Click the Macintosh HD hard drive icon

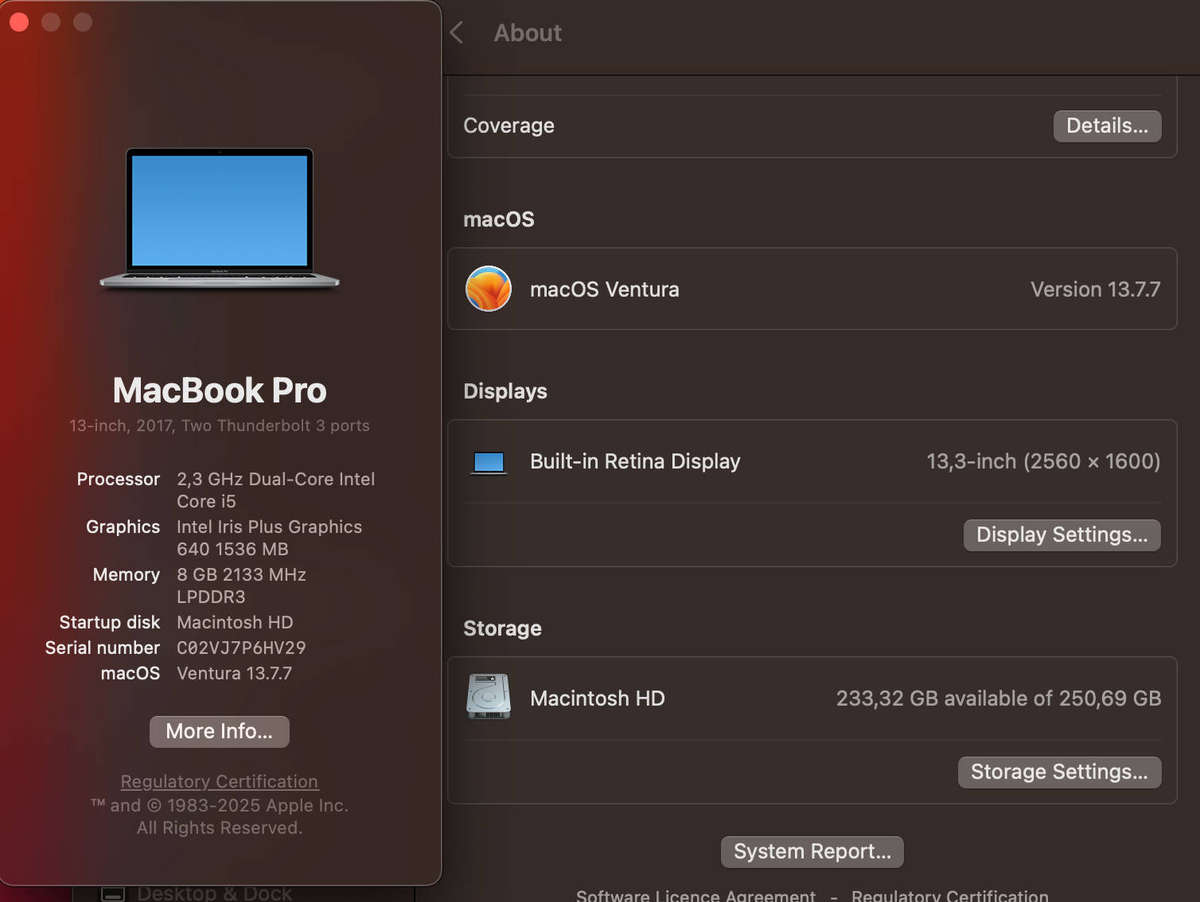pos(488,697)
